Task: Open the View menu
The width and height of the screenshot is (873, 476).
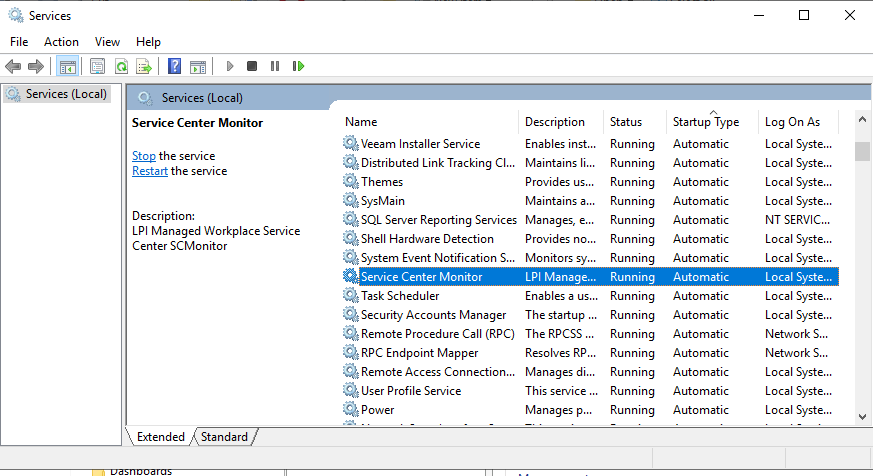Action: point(107,42)
